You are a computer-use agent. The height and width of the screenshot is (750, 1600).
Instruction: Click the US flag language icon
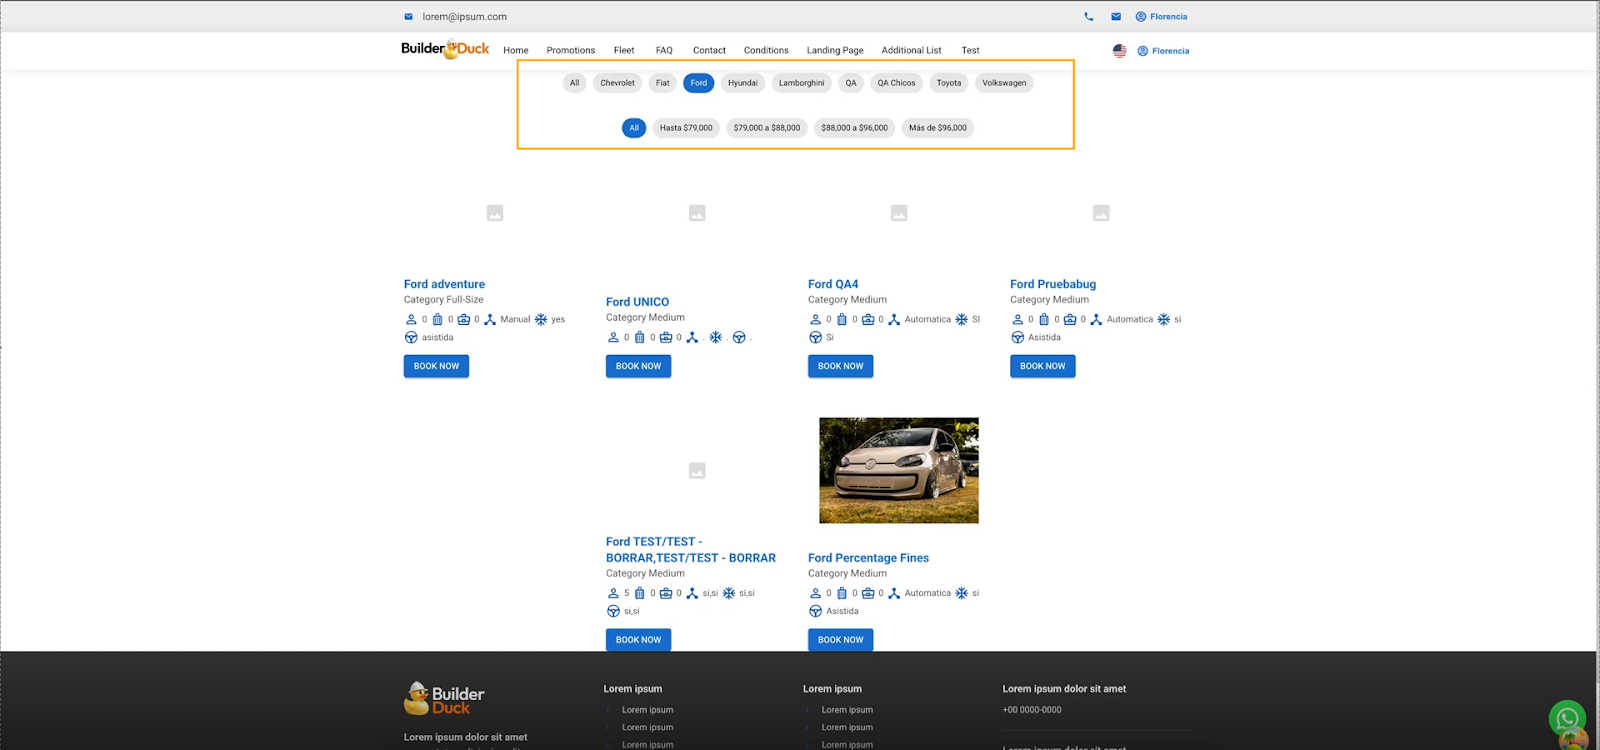point(1119,51)
